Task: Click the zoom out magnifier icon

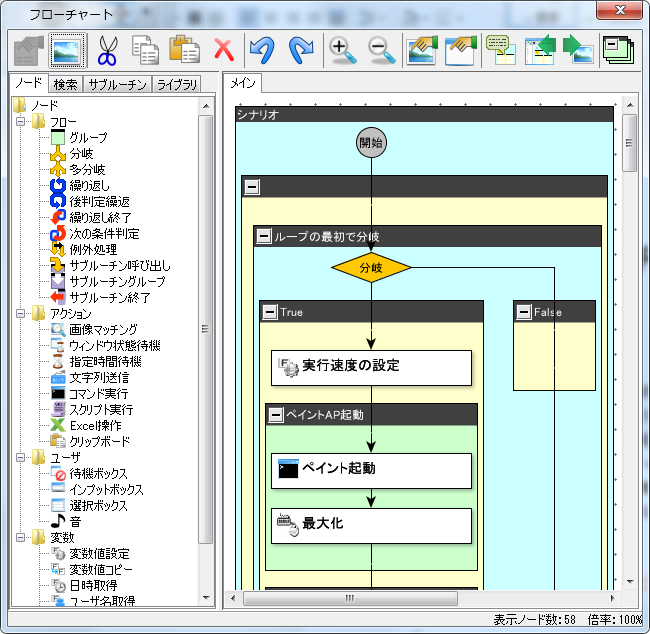Action: point(381,51)
